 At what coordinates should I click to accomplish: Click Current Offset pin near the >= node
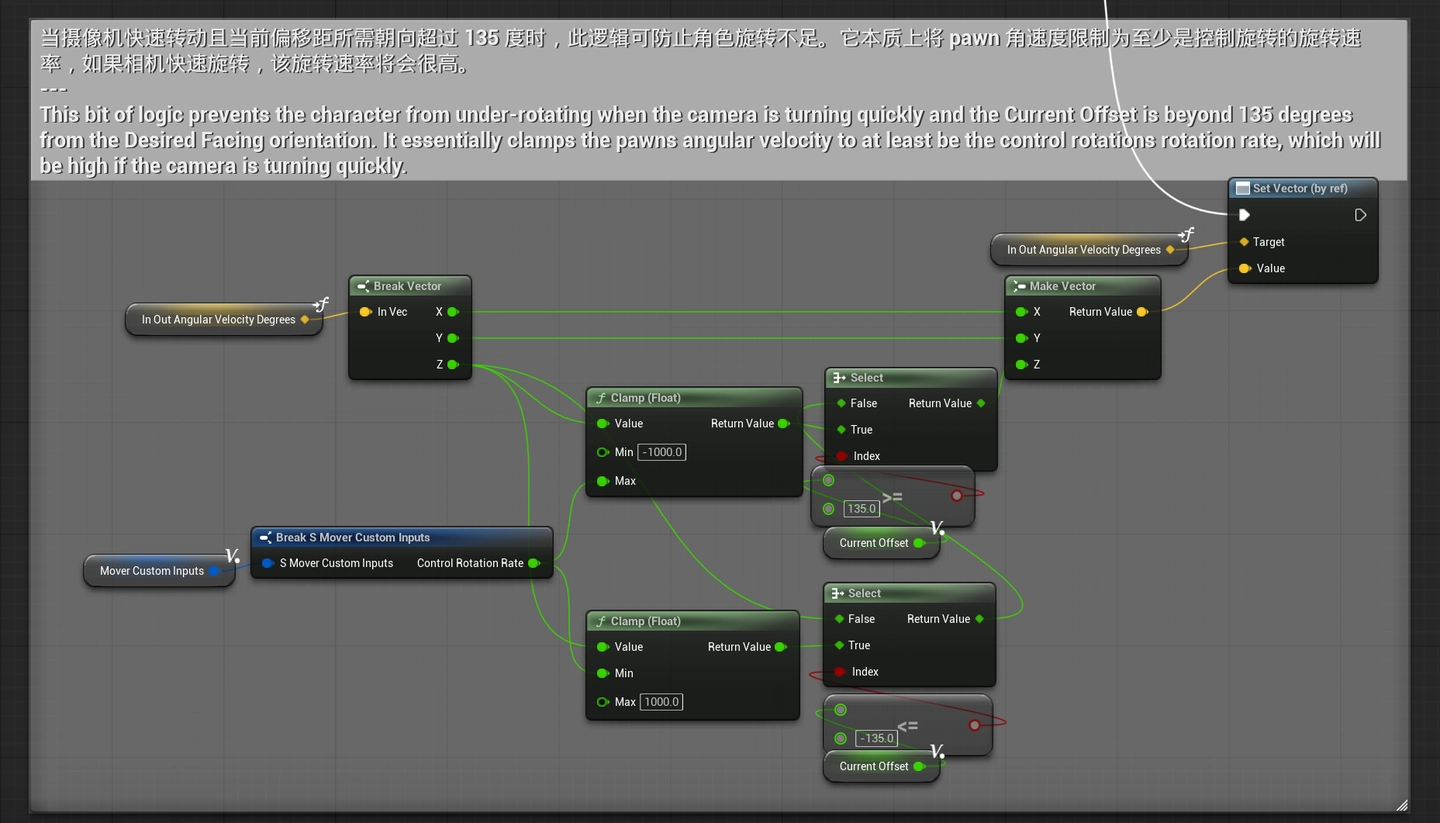coord(919,543)
